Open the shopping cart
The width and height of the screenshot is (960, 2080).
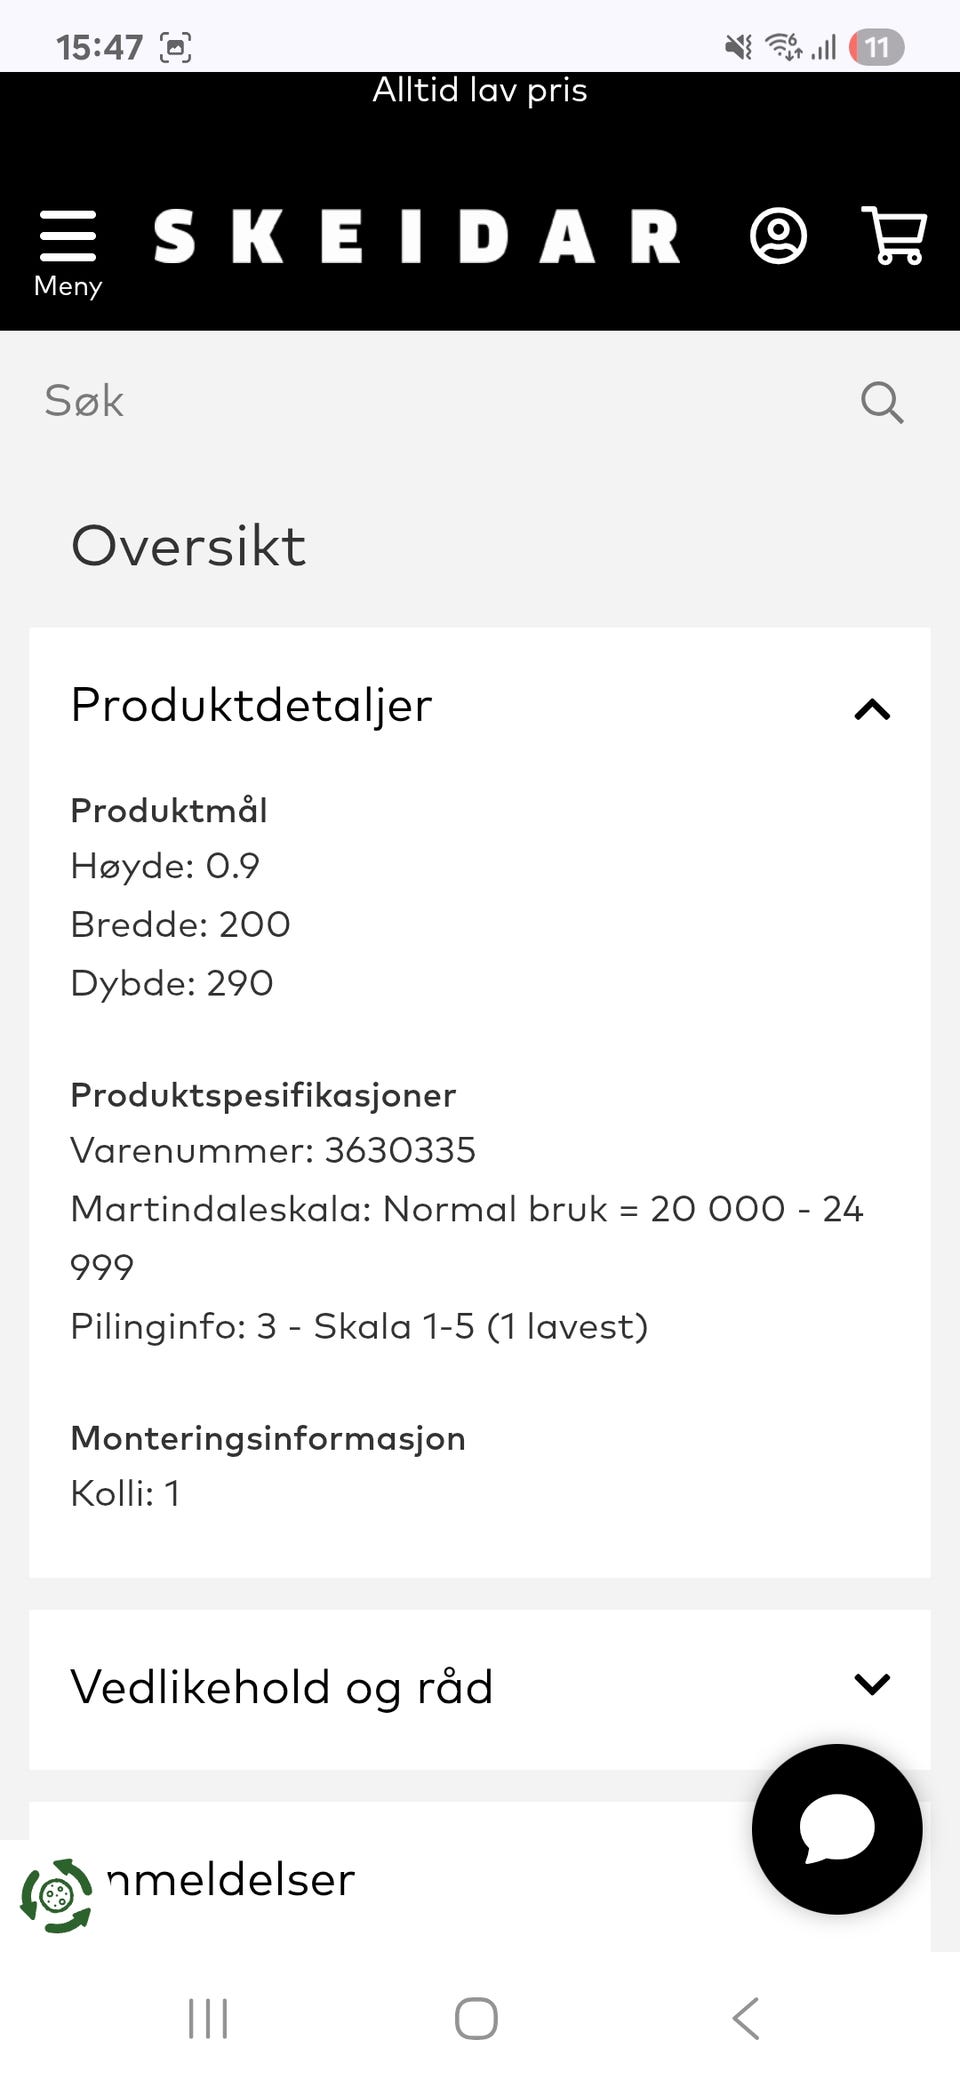894,236
